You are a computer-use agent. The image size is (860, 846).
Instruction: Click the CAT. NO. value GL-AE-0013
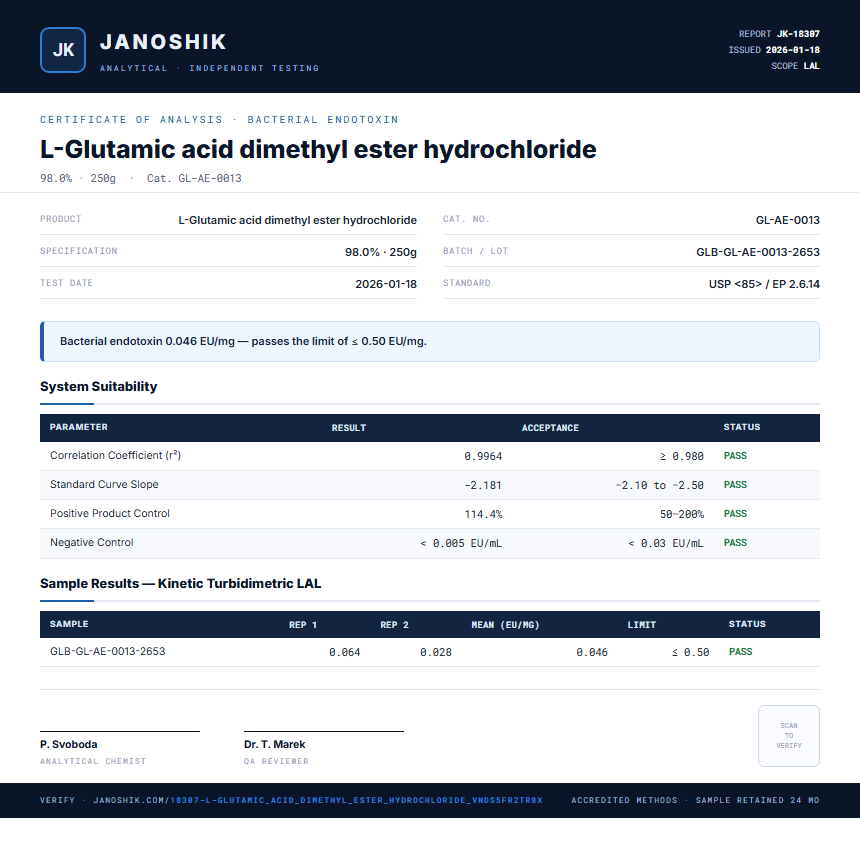pos(788,220)
